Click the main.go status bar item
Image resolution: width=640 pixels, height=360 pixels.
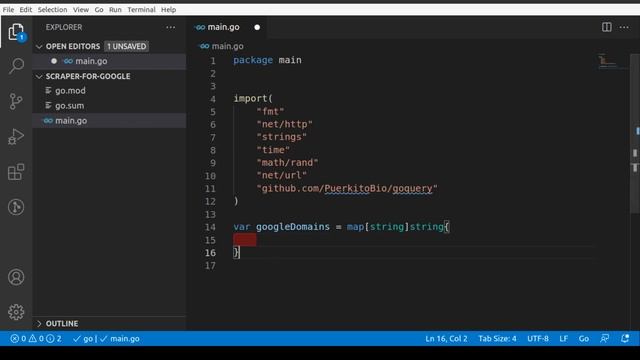(120, 338)
